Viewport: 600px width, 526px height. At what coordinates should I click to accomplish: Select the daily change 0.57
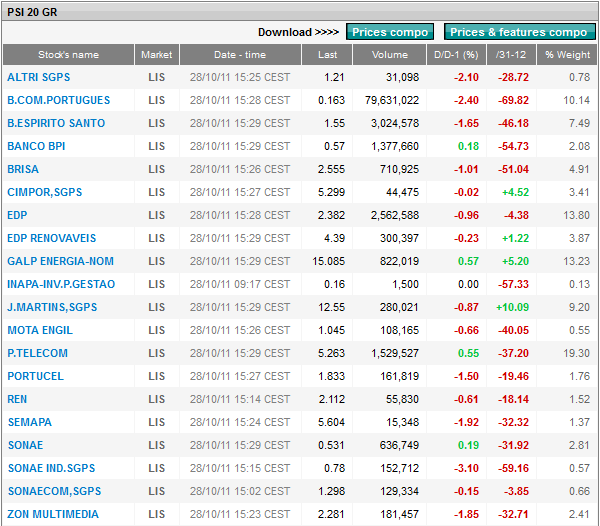point(468,261)
